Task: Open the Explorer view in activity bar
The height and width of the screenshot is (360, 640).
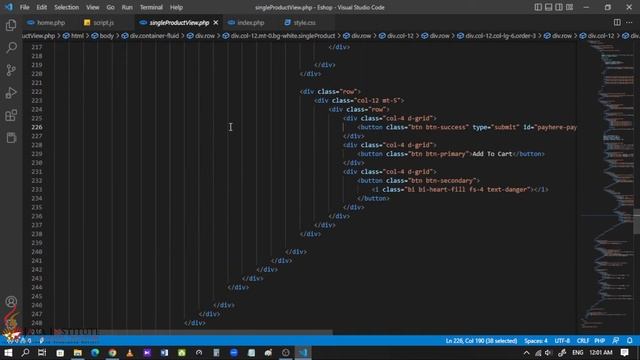Action: pos(11,25)
